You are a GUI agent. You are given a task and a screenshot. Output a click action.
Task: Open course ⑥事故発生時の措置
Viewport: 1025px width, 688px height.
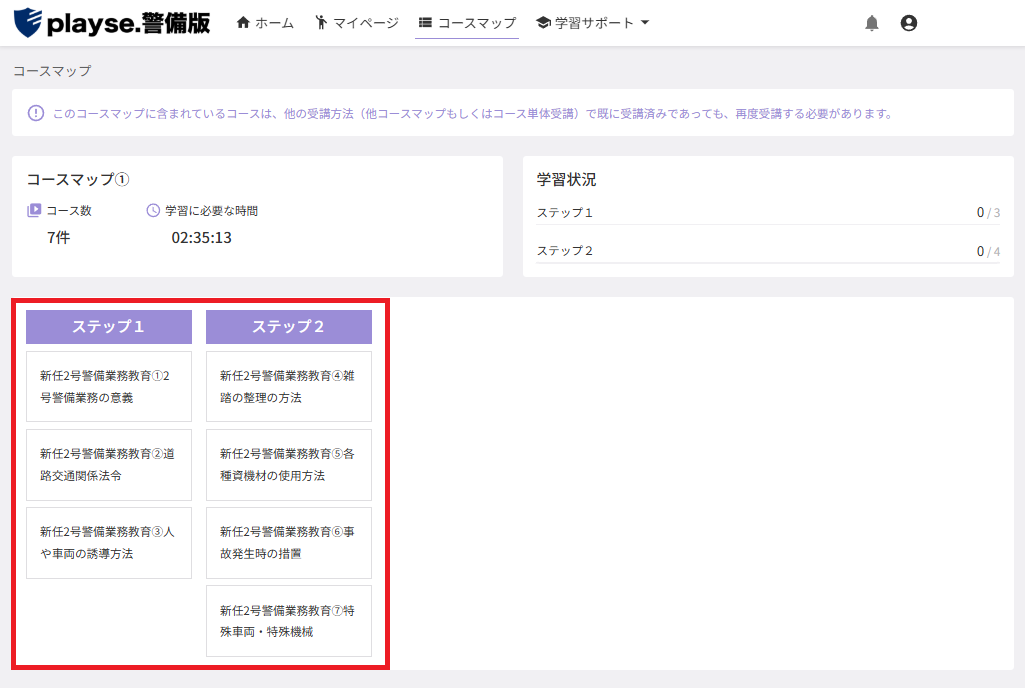(x=289, y=543)
